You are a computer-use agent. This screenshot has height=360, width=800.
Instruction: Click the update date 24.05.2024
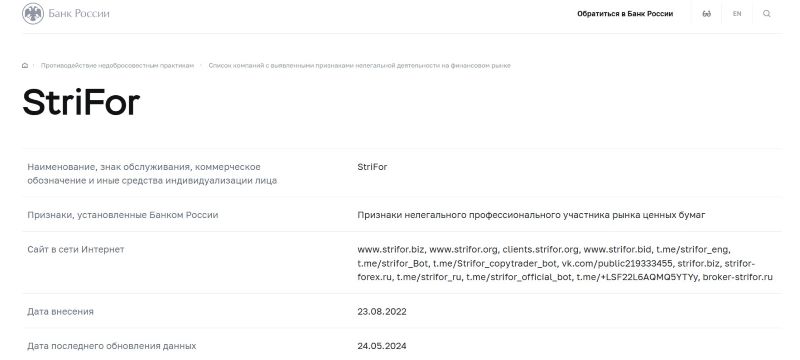382,346
